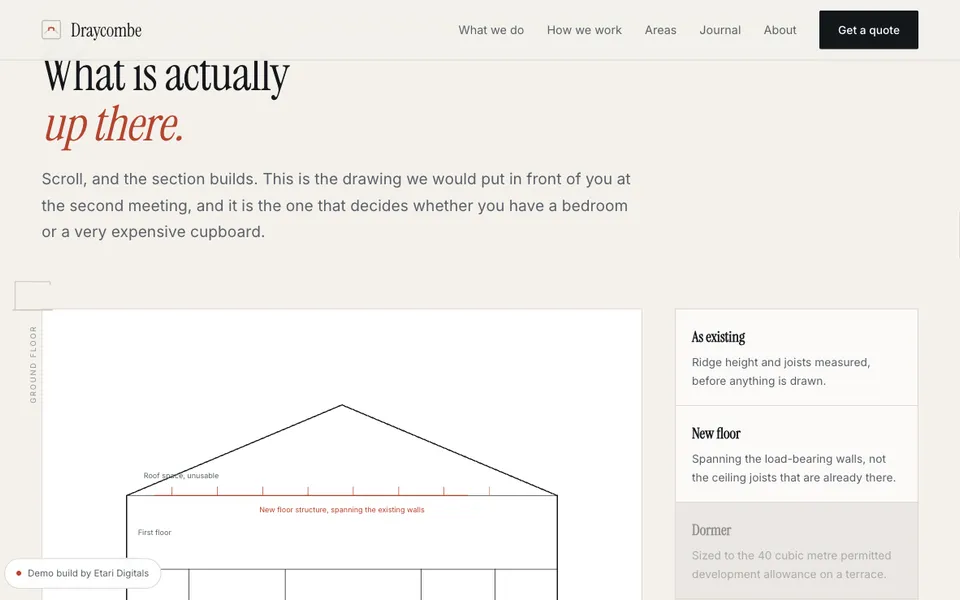Open the Areas nav link

pyautogui.click(x=660, y=30)
